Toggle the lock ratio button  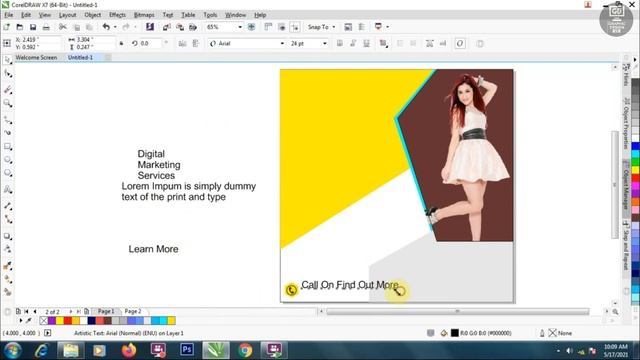click(x=121, y=43)
